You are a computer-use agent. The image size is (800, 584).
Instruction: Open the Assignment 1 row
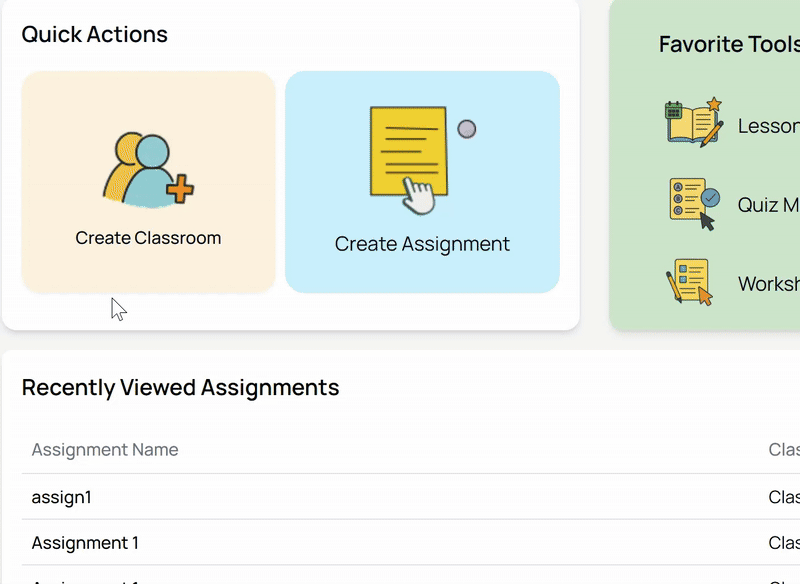[x=85, y=543]
